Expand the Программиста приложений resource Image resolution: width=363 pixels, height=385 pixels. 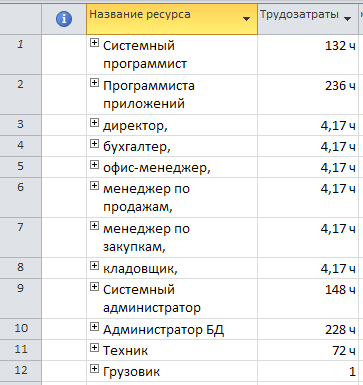point(94,83)
